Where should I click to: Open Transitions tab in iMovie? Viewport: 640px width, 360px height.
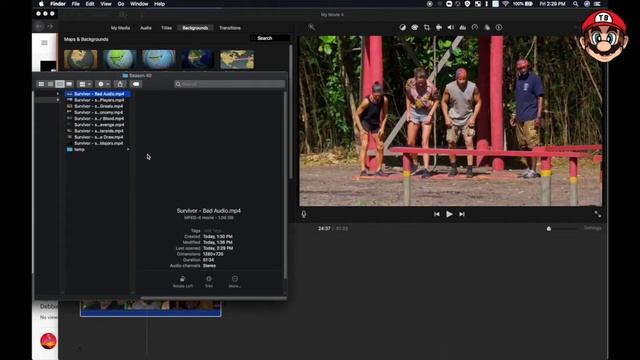coord(230,28)
